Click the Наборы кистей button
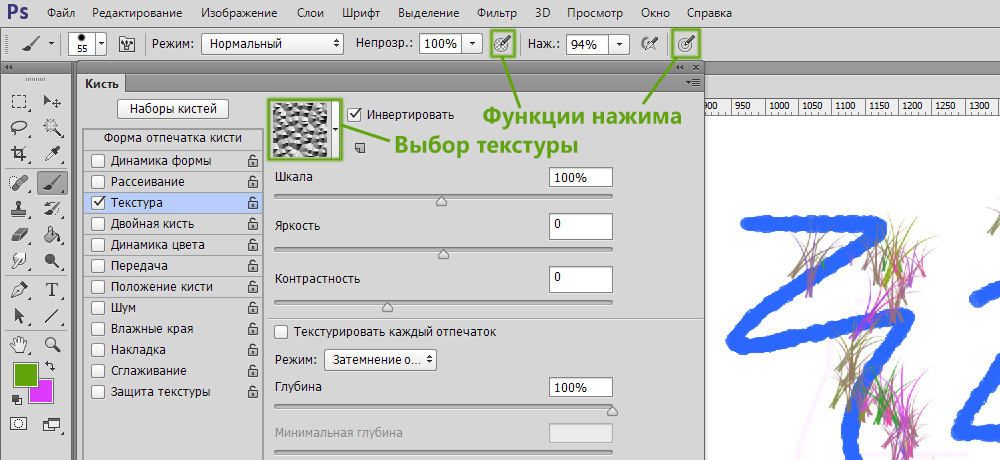The width and height of the screenshot is (1000, 460). tap(173, 108)
